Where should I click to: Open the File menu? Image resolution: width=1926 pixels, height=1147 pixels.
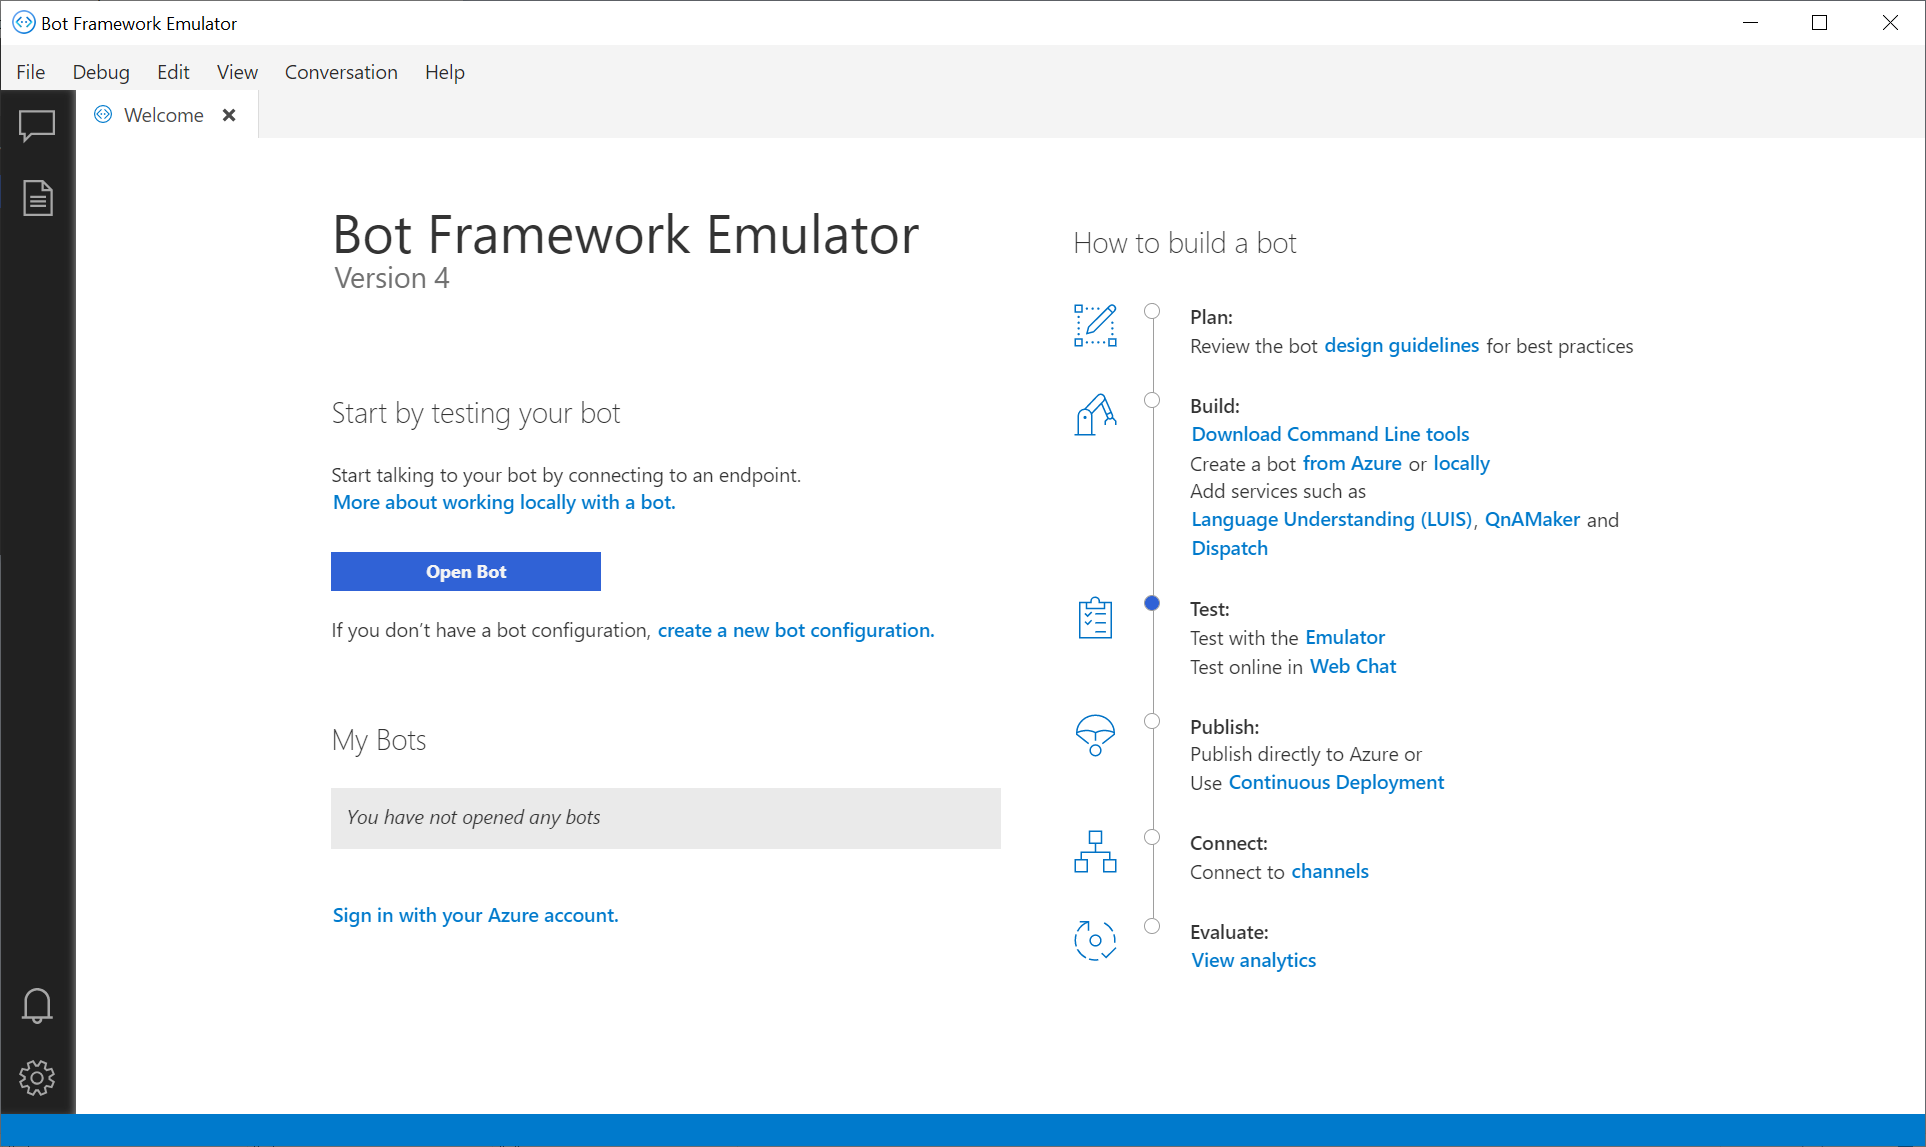pyautogui.click(x=30, y=70)
